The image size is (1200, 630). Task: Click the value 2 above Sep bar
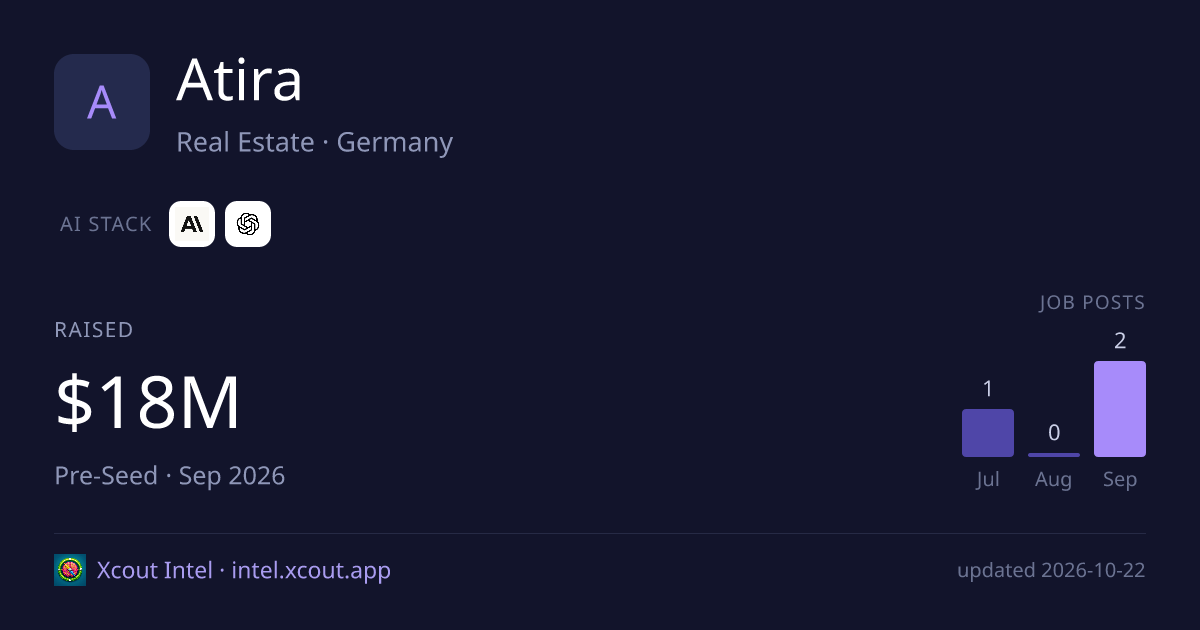click(x=1120, y=341)
